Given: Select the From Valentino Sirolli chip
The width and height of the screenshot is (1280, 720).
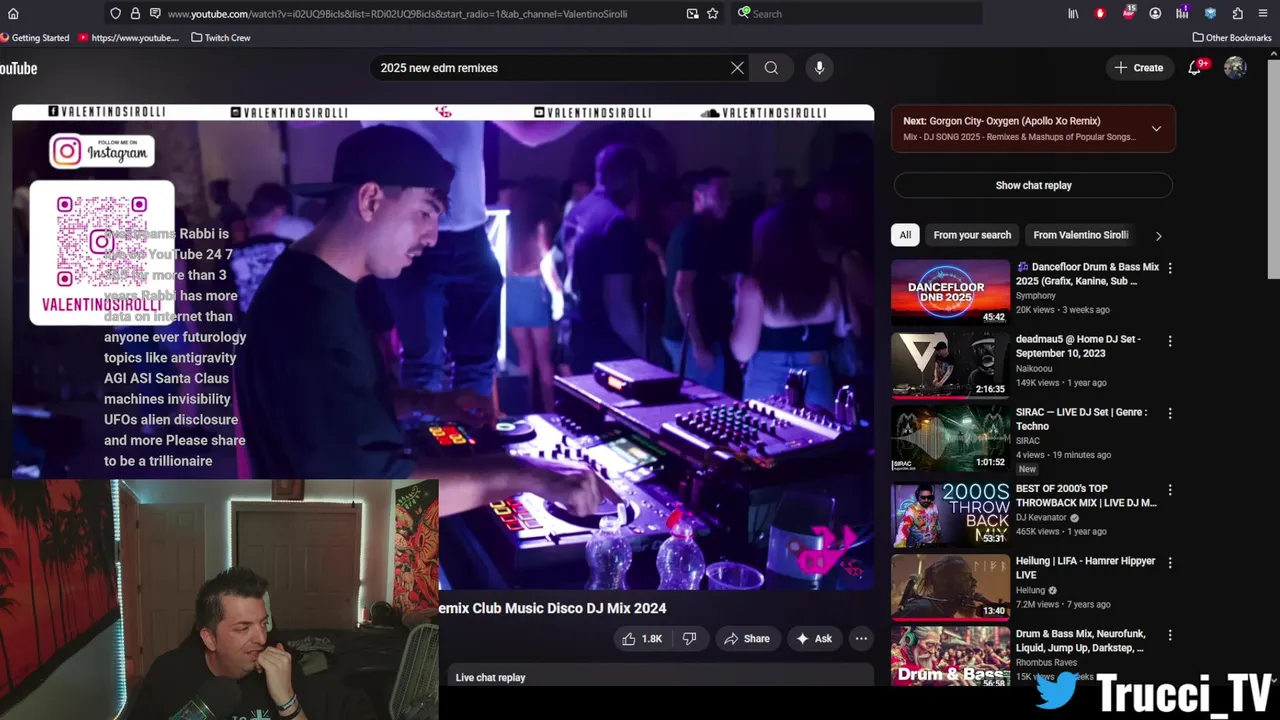Looking at the screenshot, I should click(x=1080, y=235).
